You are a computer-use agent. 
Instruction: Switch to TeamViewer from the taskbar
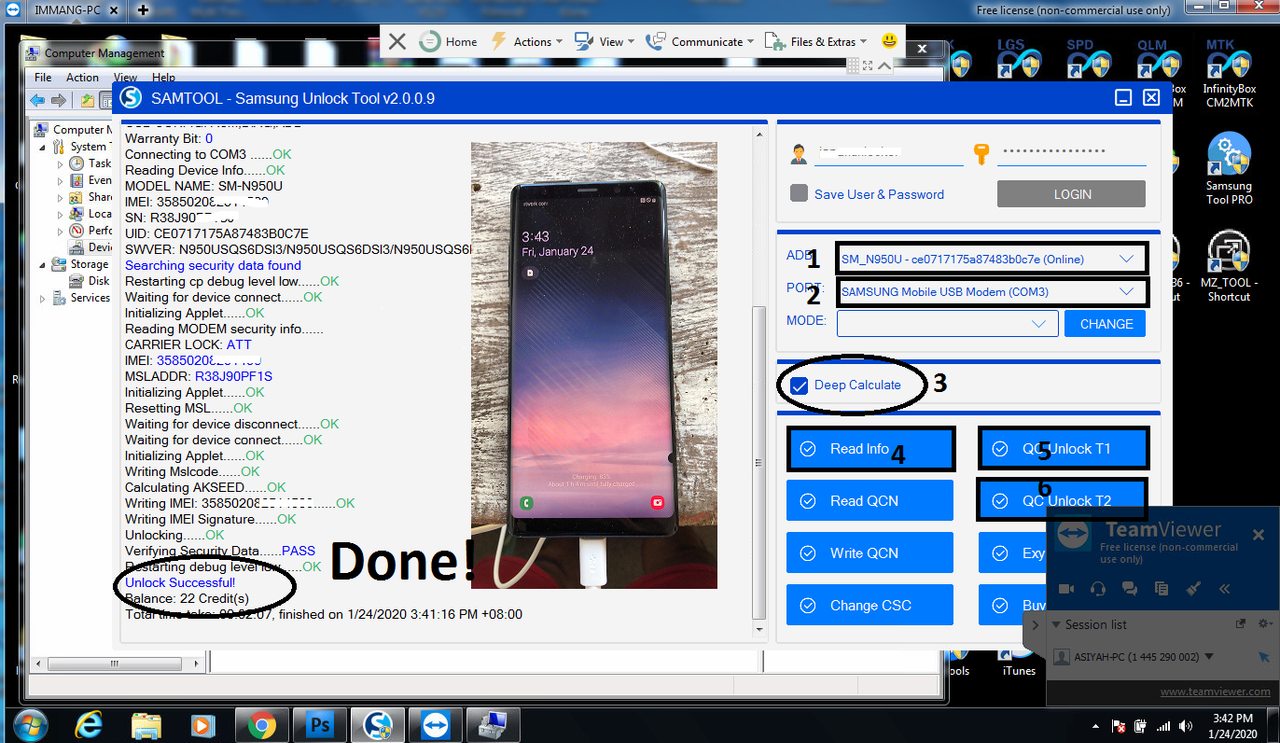tap(436, 724)
